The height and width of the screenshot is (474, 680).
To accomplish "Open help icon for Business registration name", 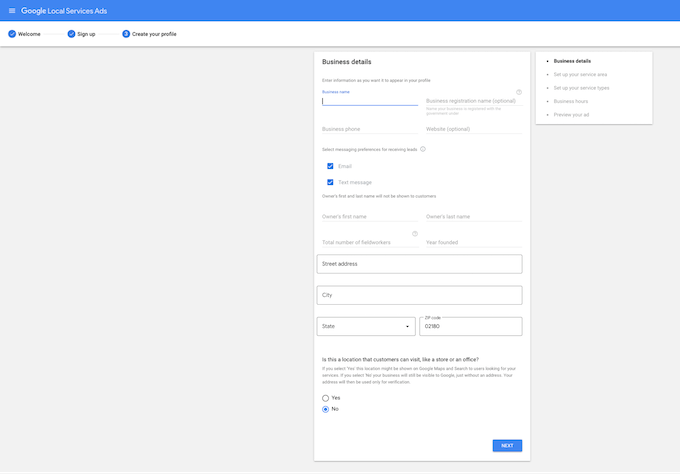I will [518, 92].
